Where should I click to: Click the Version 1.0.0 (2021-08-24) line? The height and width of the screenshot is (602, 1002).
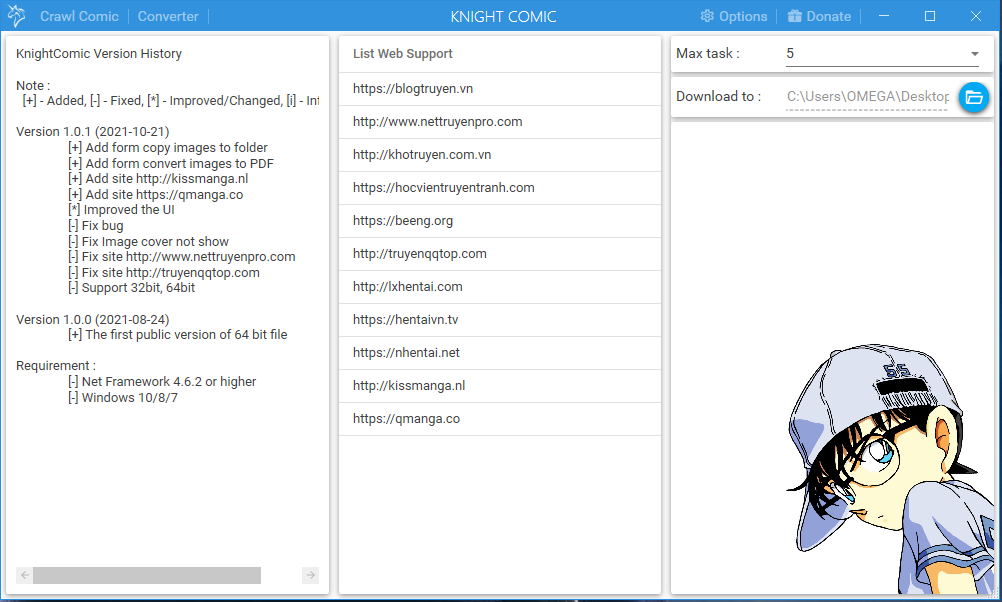tap(93, 320)
